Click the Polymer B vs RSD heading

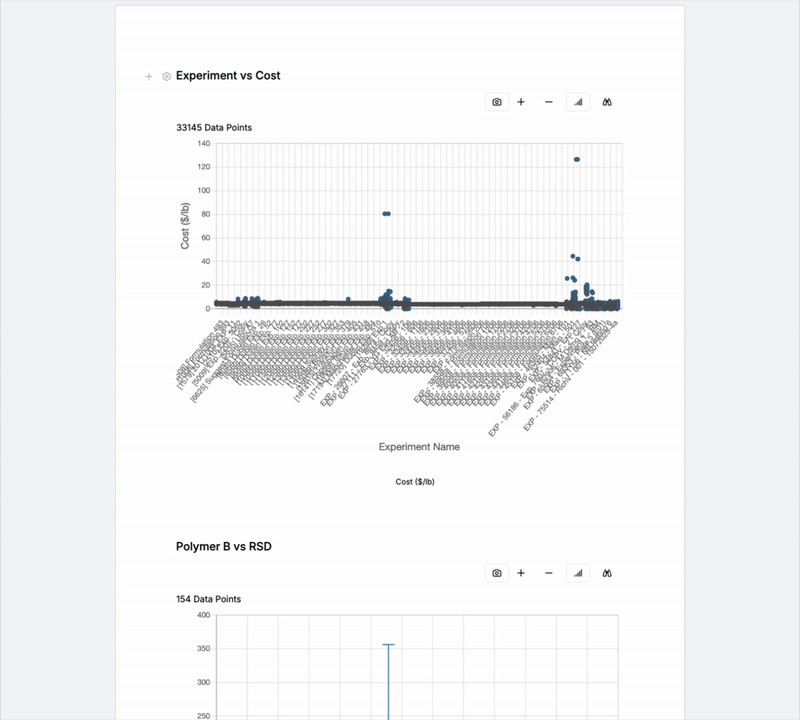pos(224,546)
